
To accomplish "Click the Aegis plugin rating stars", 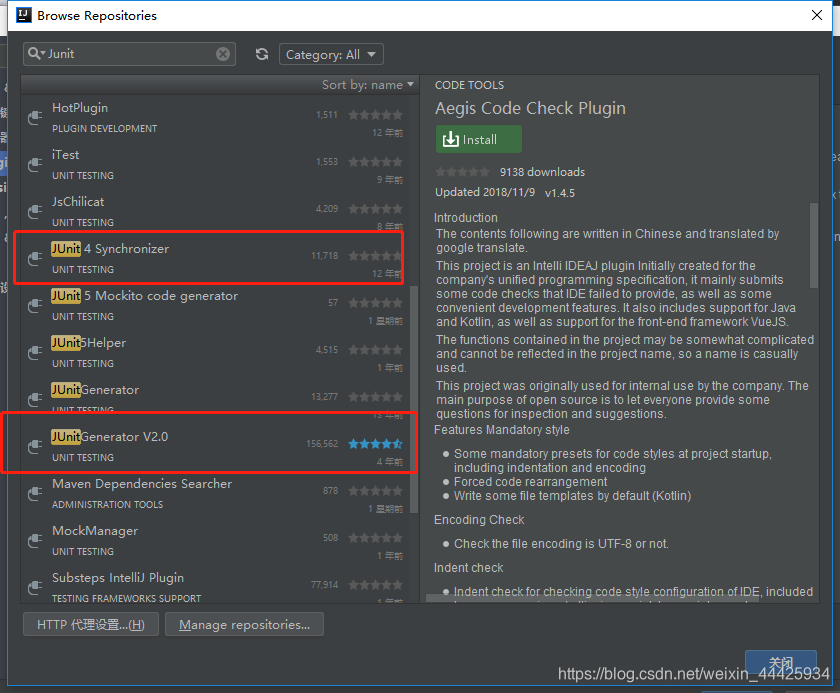I will (462, 172).
